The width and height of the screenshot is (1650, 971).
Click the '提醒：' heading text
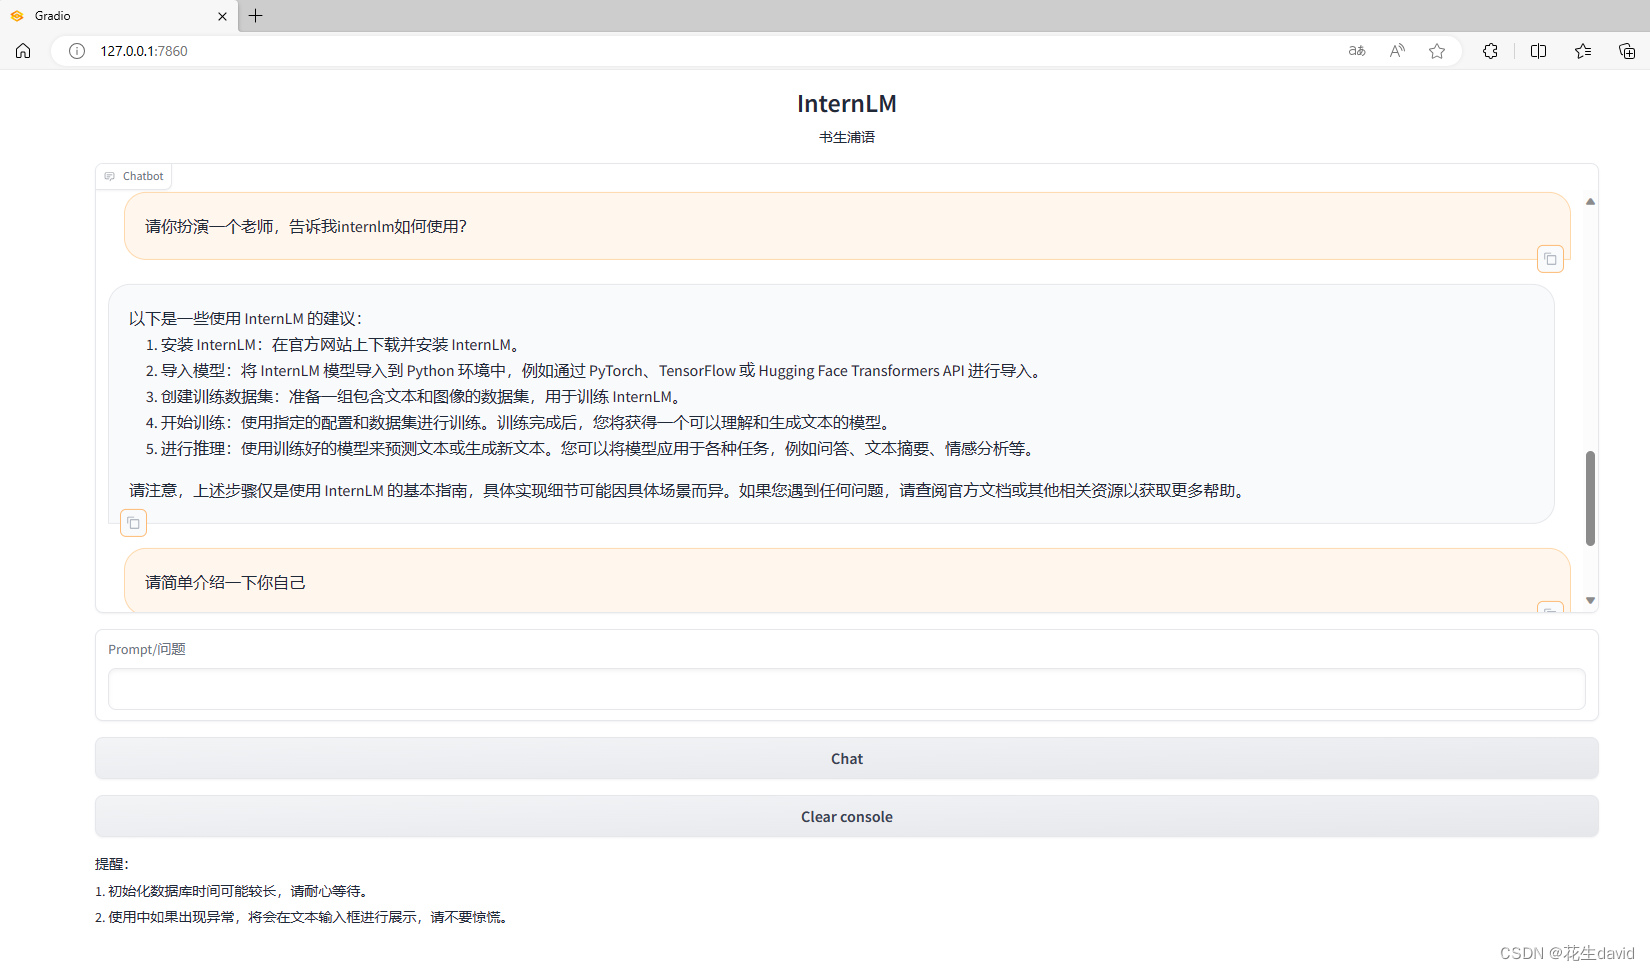[x=112, y=864]
